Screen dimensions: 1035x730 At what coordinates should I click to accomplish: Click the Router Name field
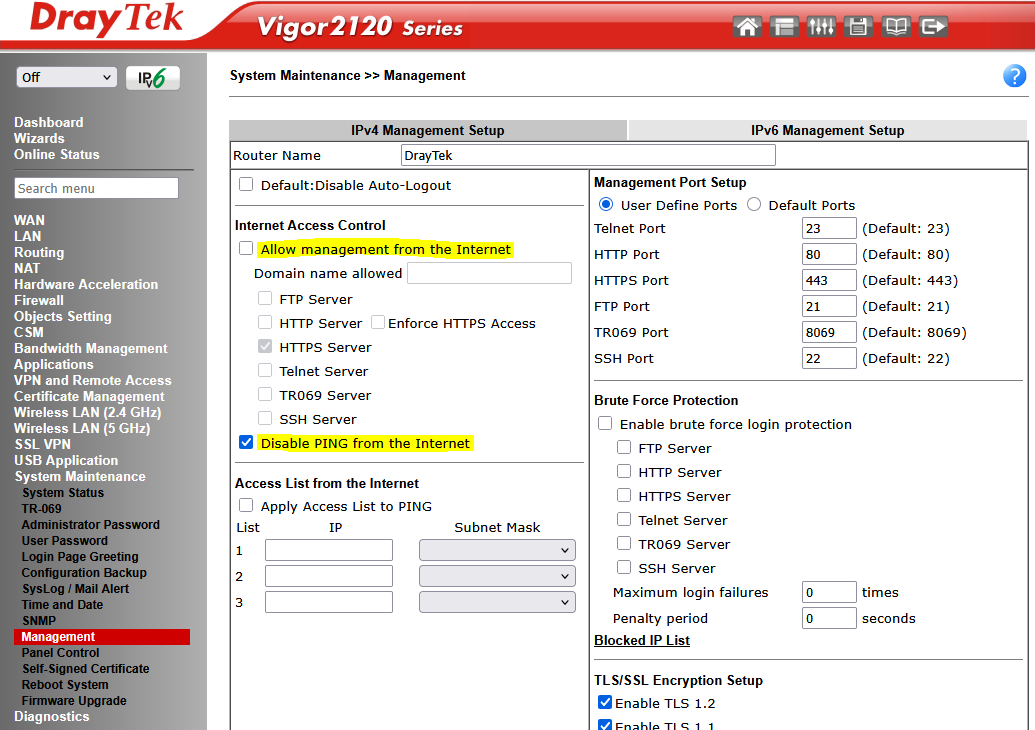(588, 155)
